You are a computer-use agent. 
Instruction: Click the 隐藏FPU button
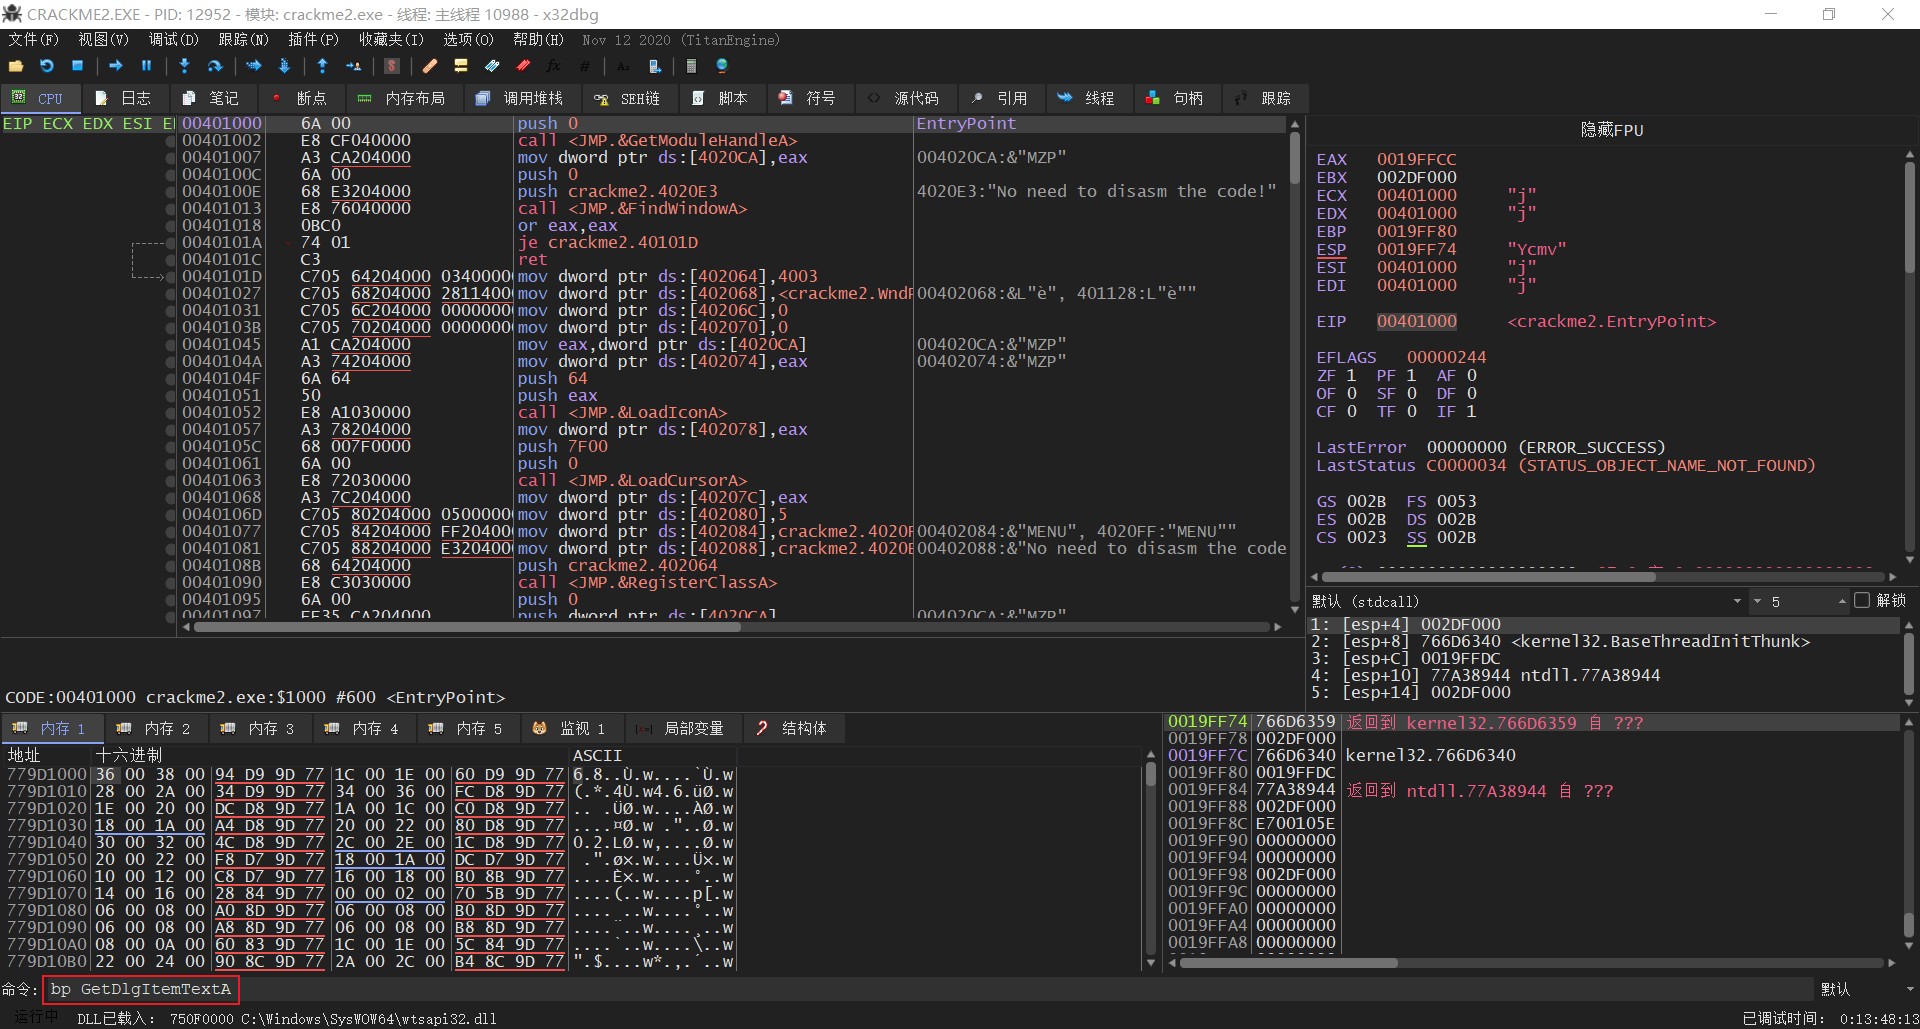tap(1611, 130)
